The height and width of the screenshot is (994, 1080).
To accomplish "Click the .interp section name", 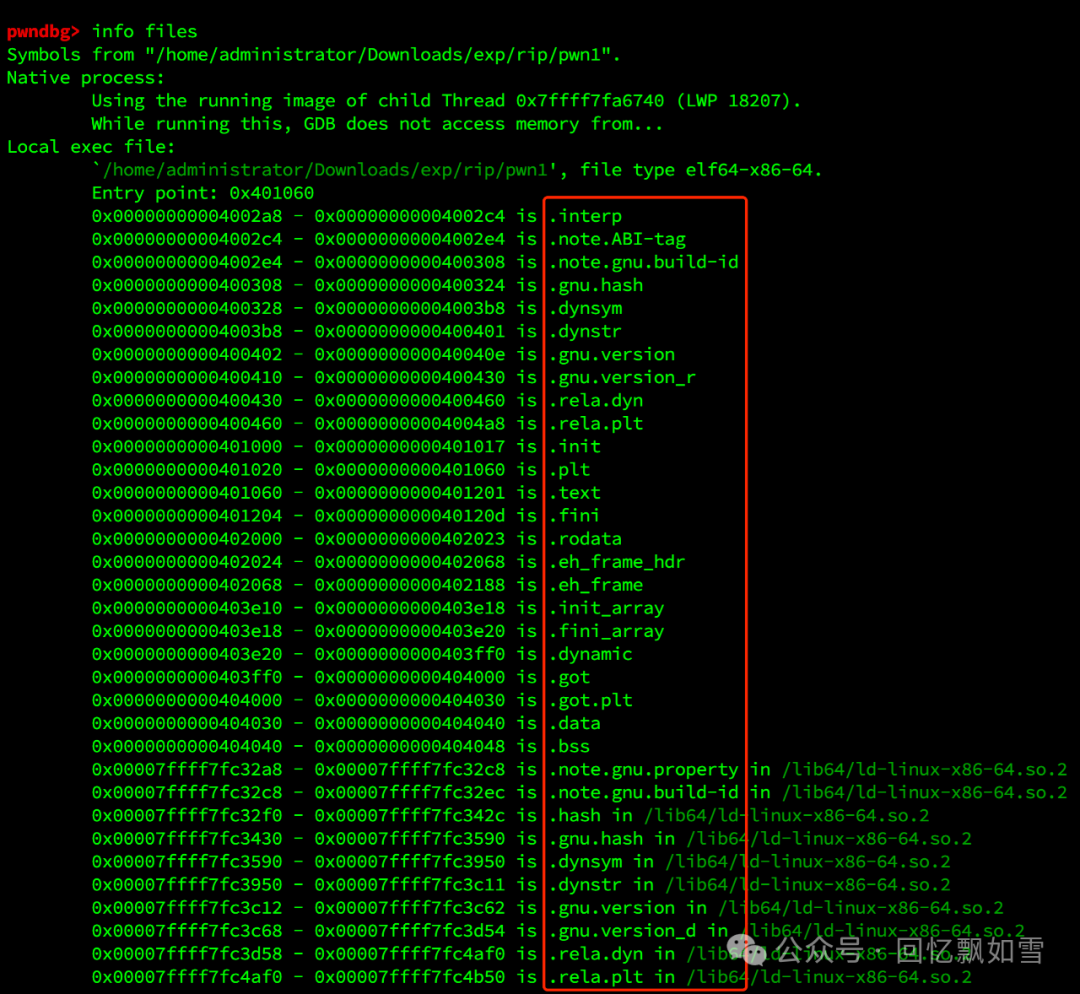I will 585,216.
